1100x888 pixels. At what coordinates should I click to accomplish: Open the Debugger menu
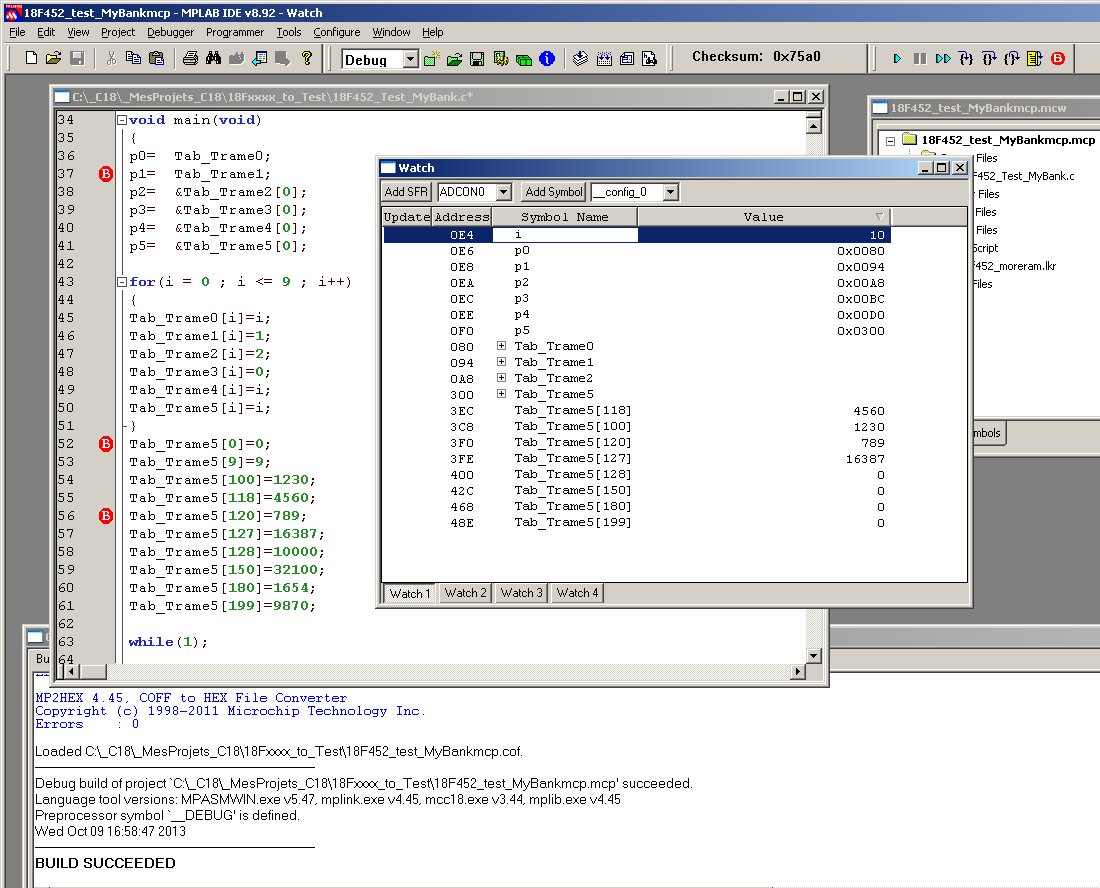170,32
